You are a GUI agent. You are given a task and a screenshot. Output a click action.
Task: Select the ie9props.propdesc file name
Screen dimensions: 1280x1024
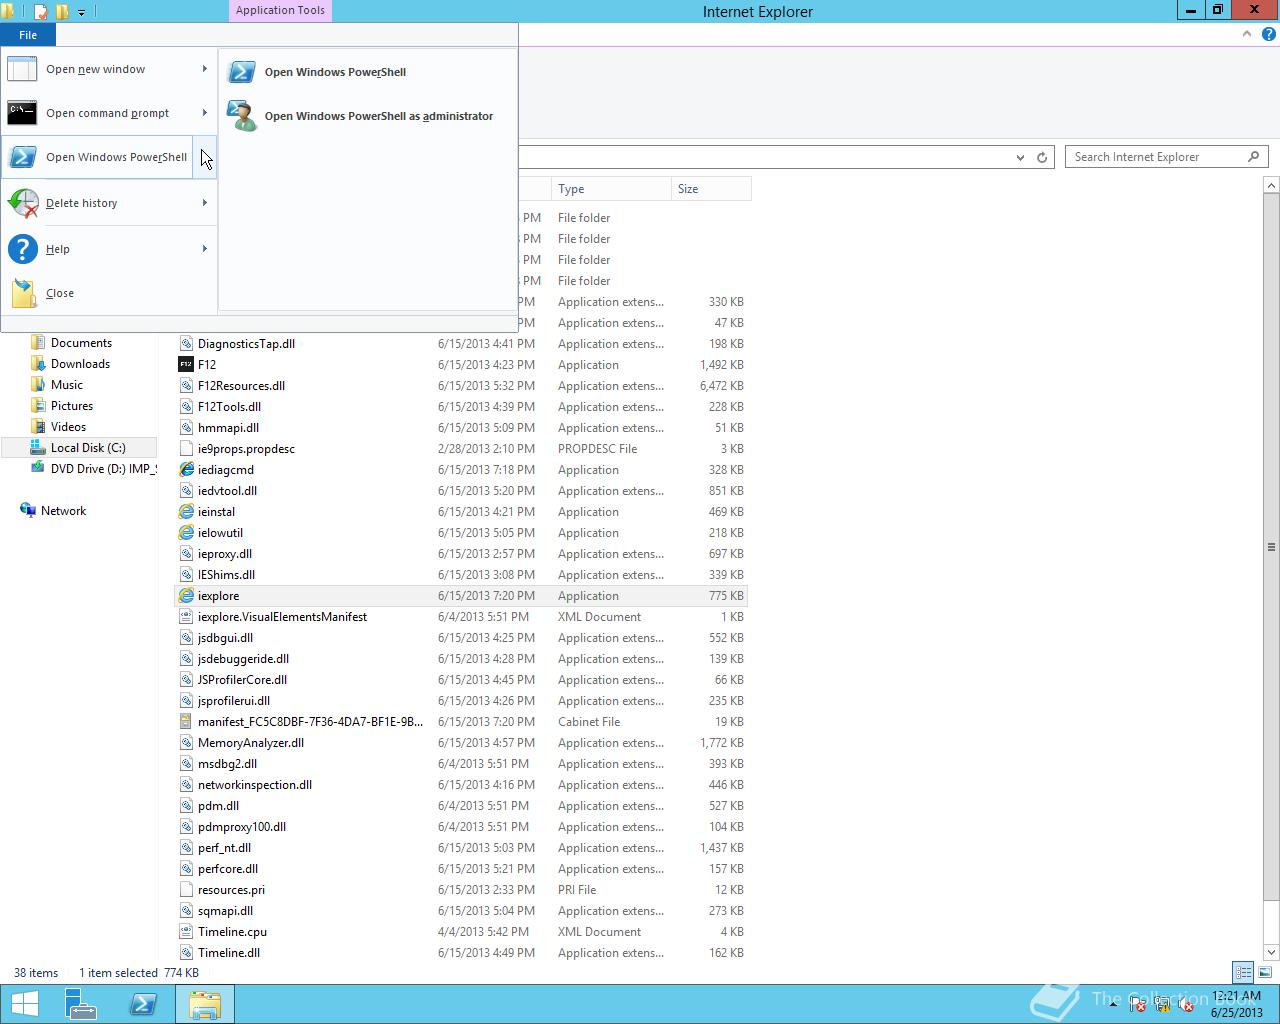tap(246, 449)
